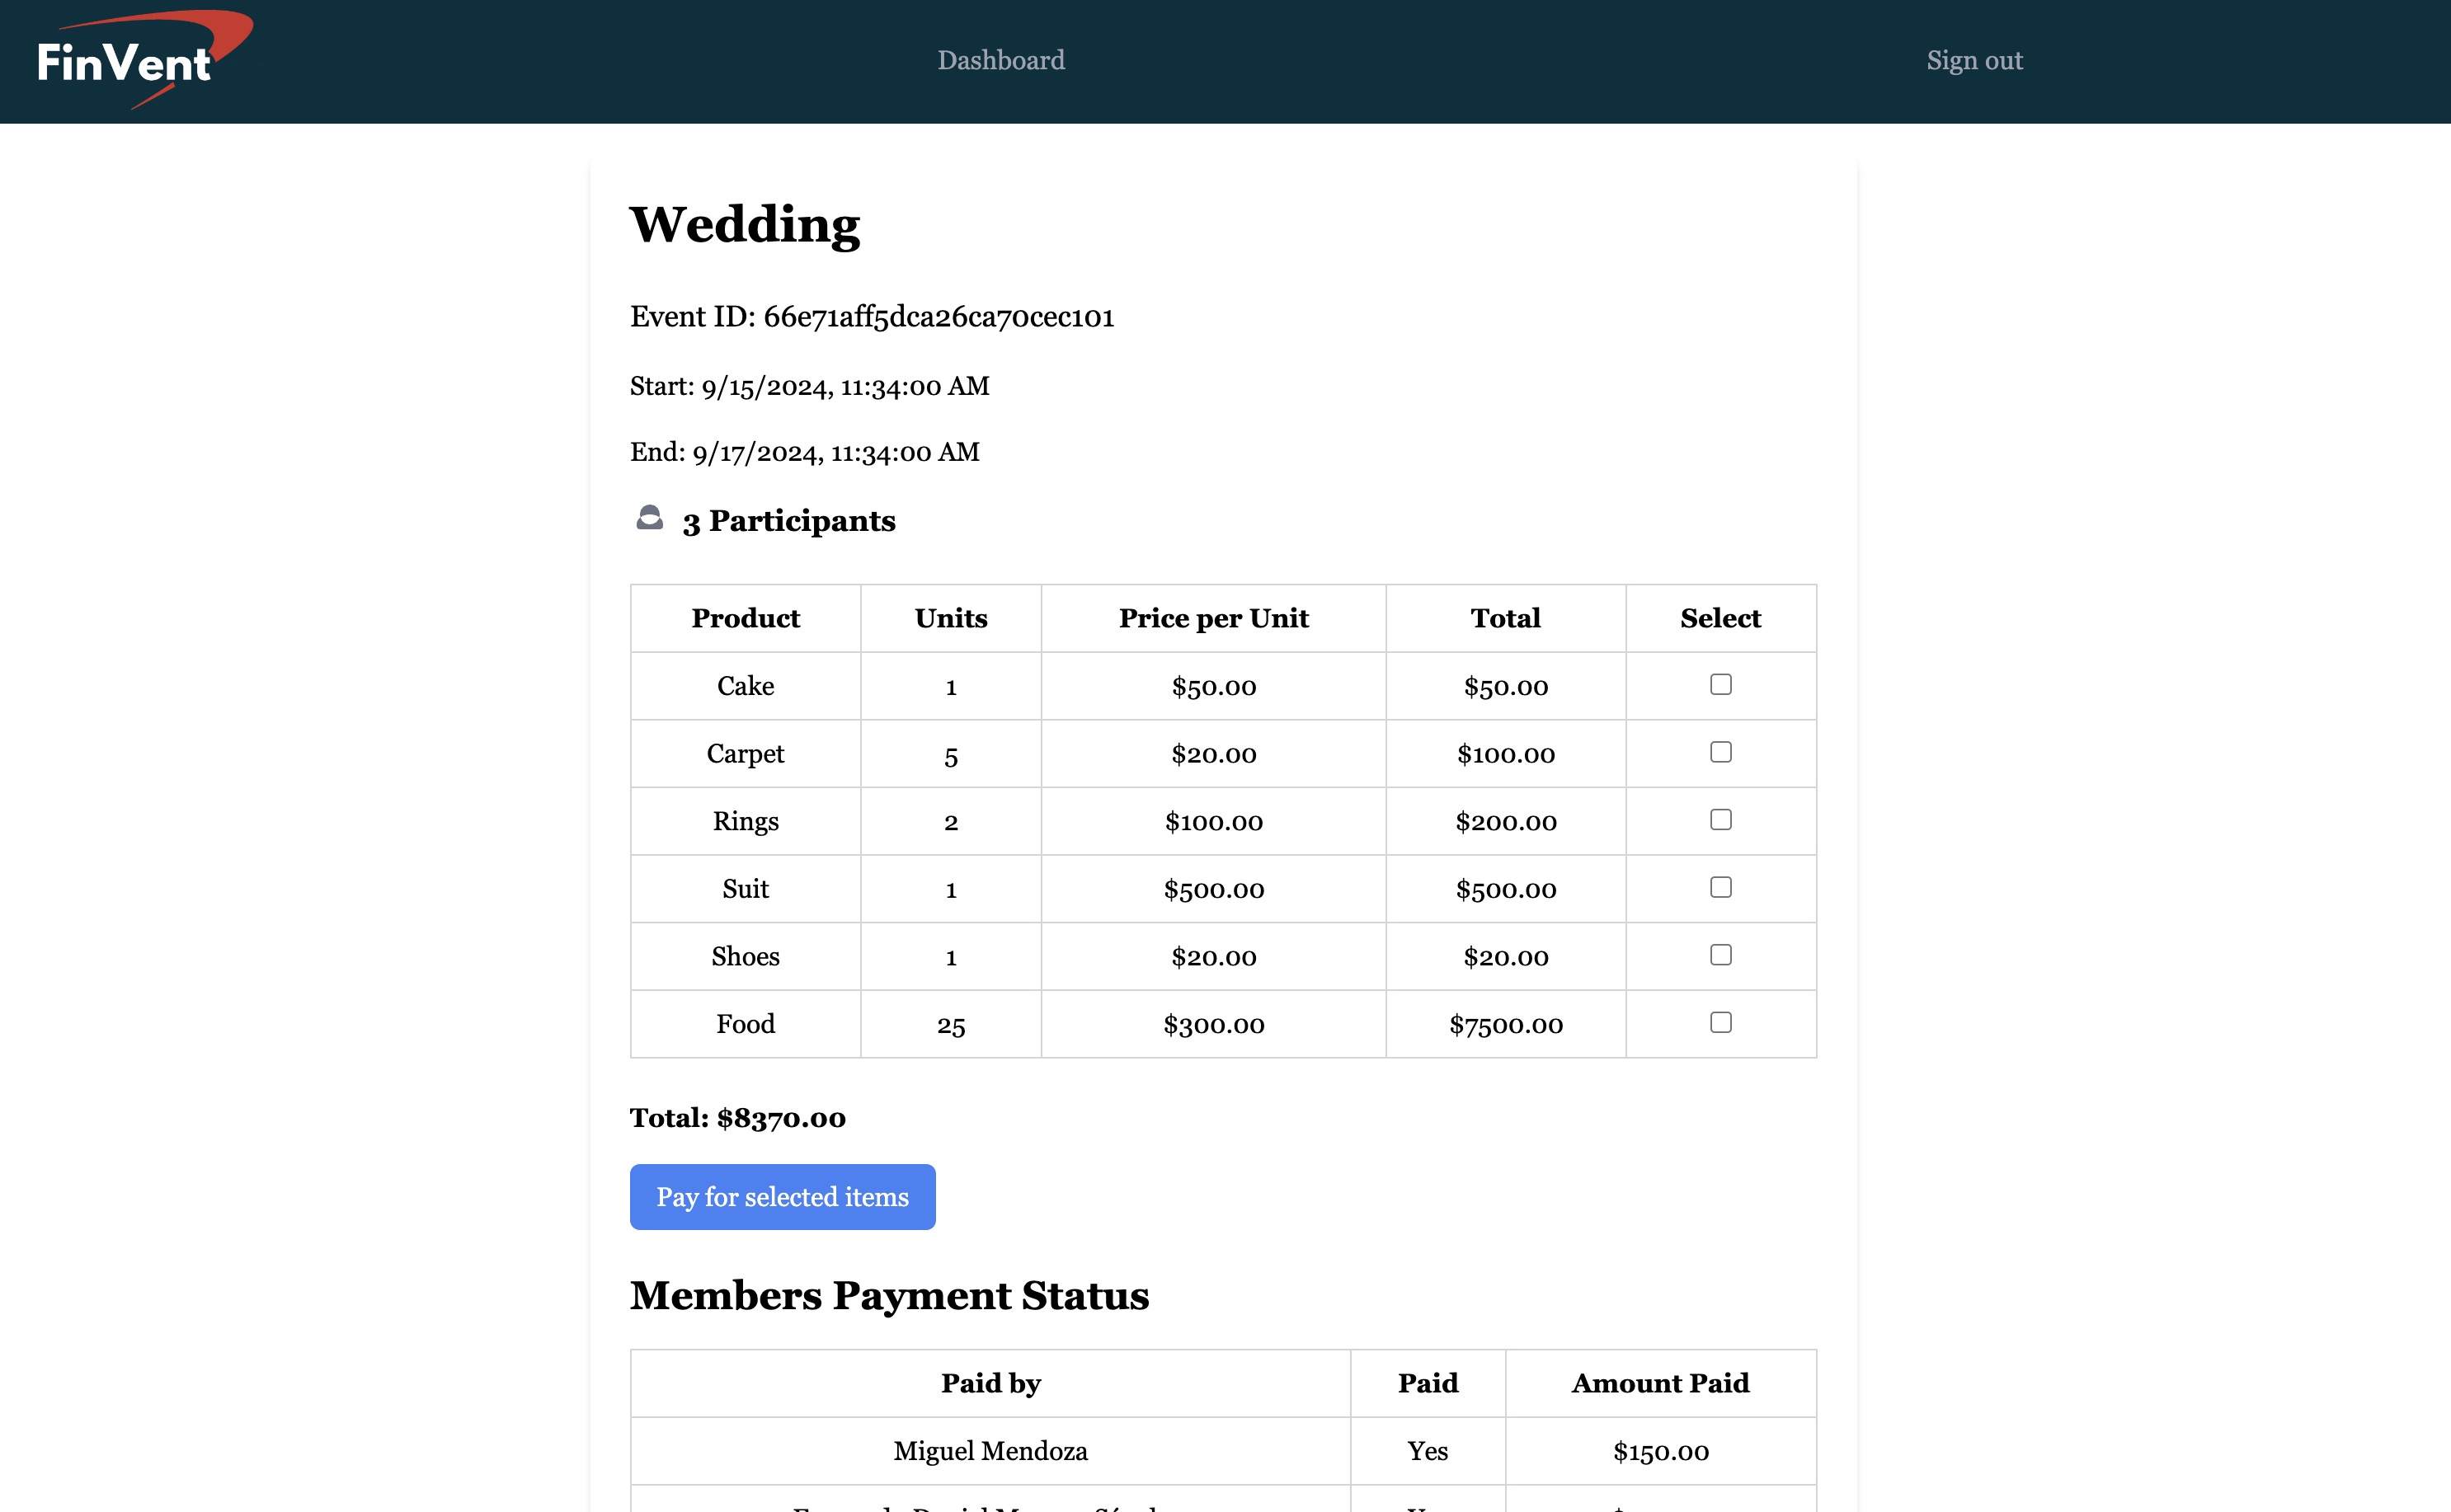
Task: Click the Food total $7500.00 cell
Action: [x=1505, y=1024]
